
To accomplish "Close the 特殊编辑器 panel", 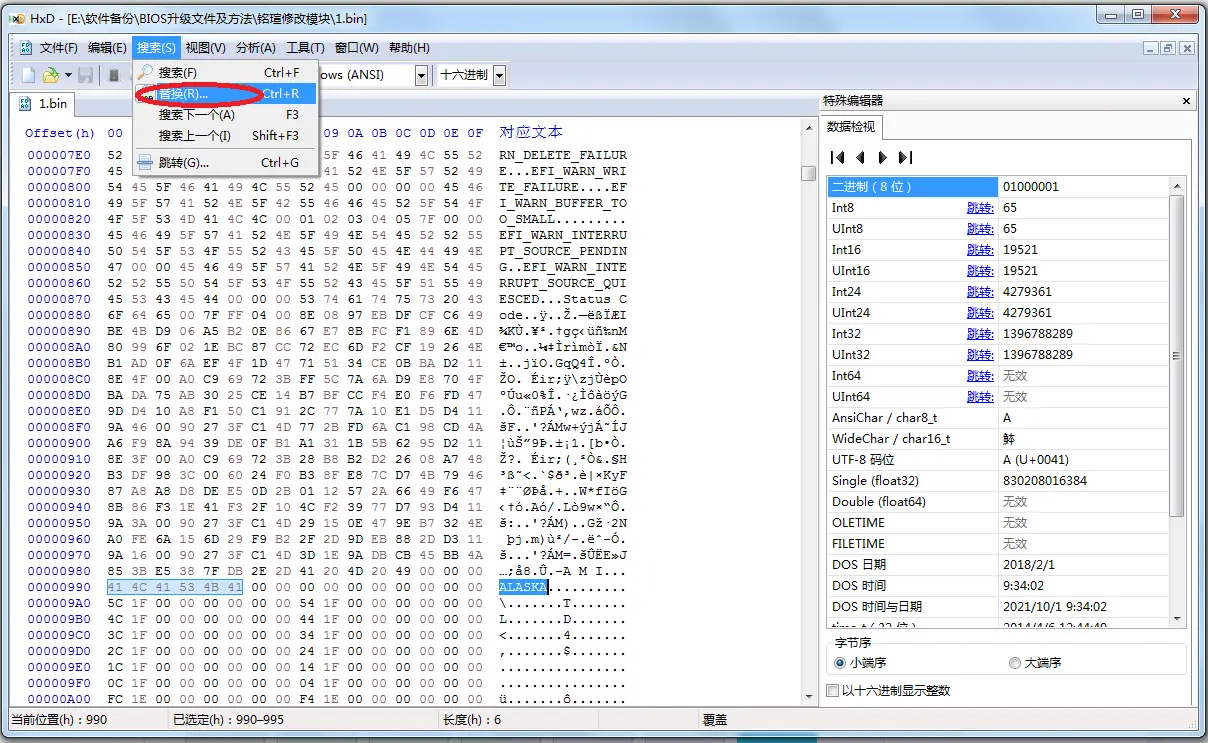I will pos(1186,101).
